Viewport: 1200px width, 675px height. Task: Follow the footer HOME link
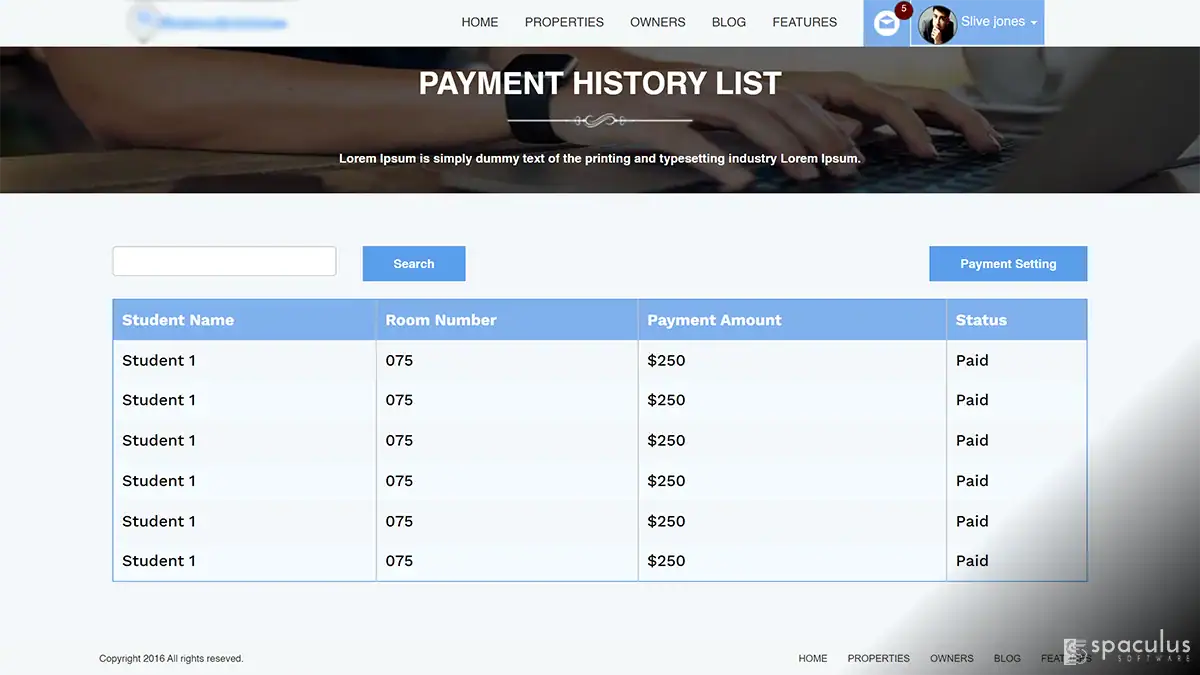click(x=813, y=659)
